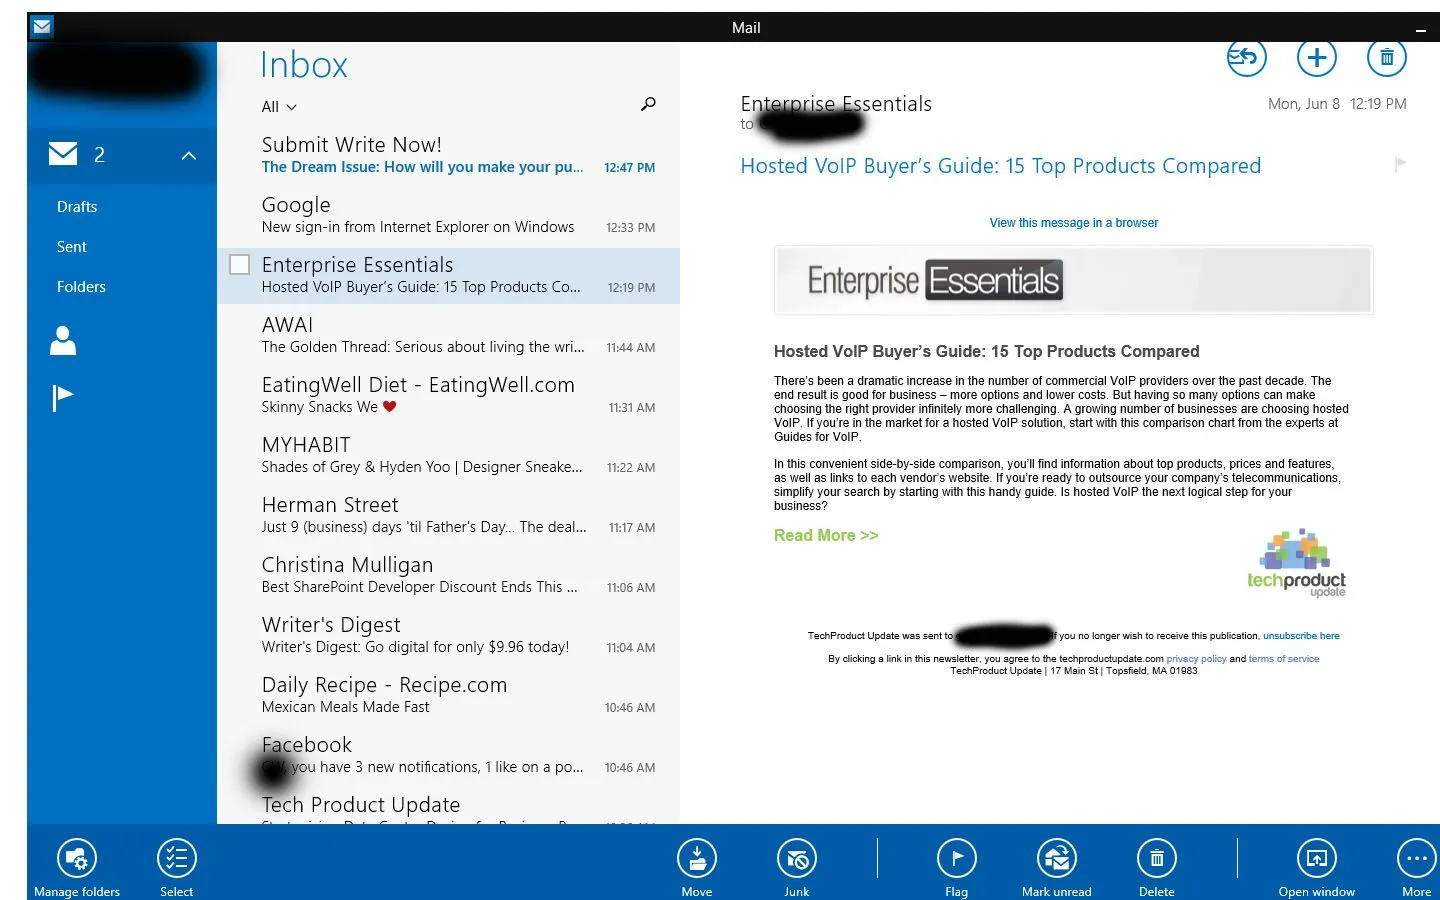
Task: Show flagged messages via sidebar flag icon
Action: pyautogui.click(x=62, y=397)
